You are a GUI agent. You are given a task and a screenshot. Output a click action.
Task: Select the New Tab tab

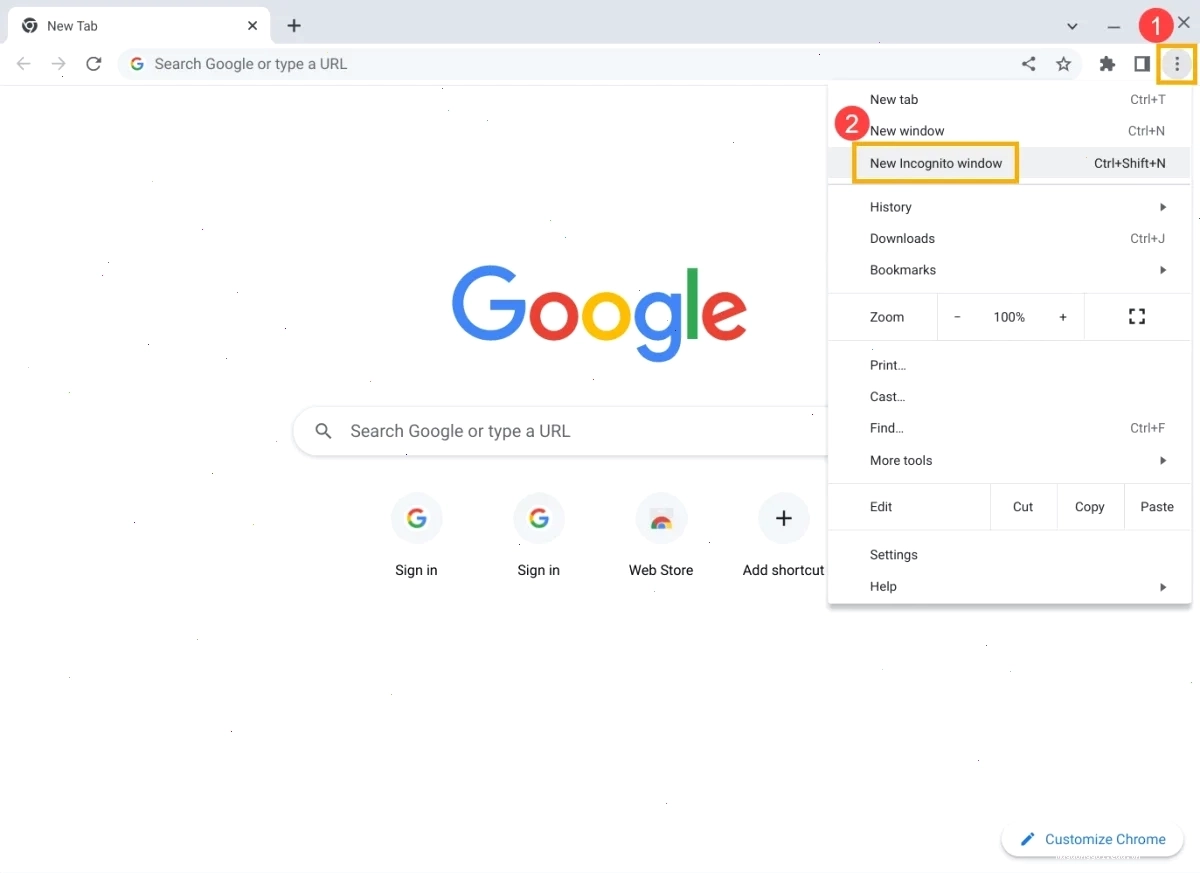138,26
